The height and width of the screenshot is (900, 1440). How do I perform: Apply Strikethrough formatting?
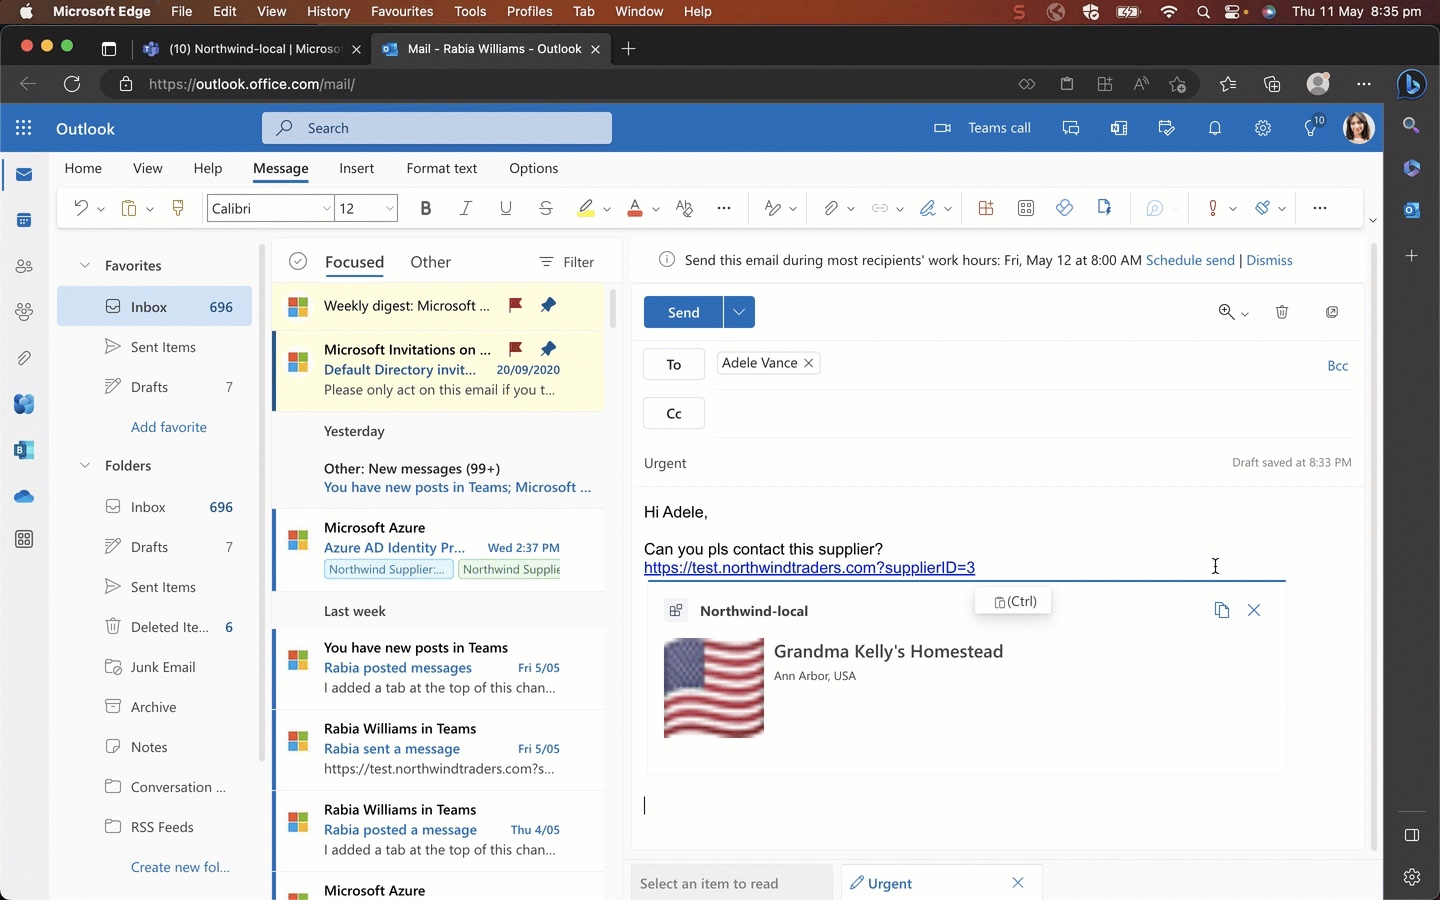(546, 208)
